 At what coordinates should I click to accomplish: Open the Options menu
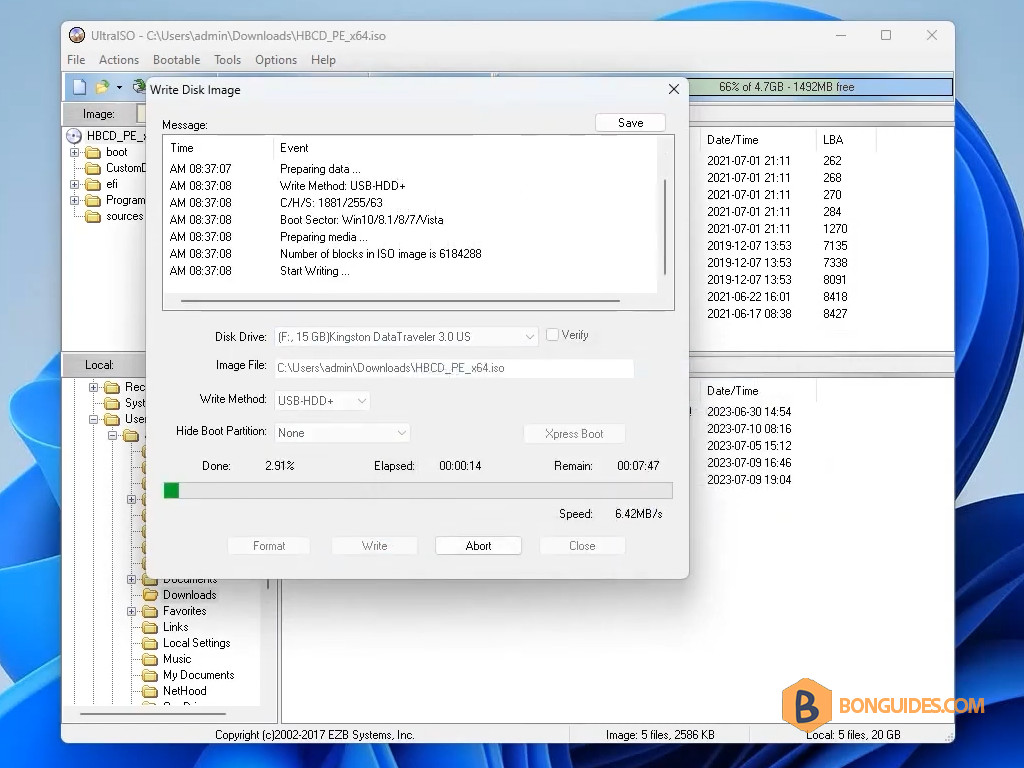coord(276,60)
